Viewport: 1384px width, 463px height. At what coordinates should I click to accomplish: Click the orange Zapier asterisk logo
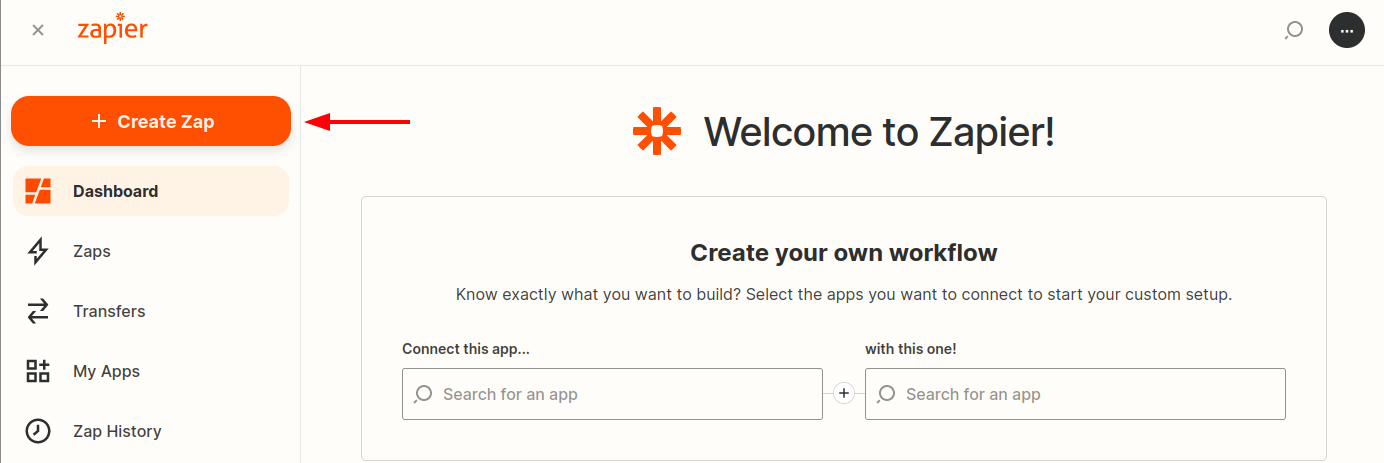coord(657,131)
